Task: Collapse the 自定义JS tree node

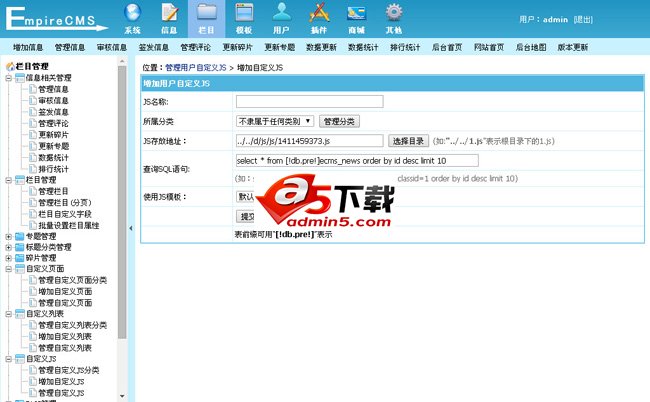Action: [8, 359]
